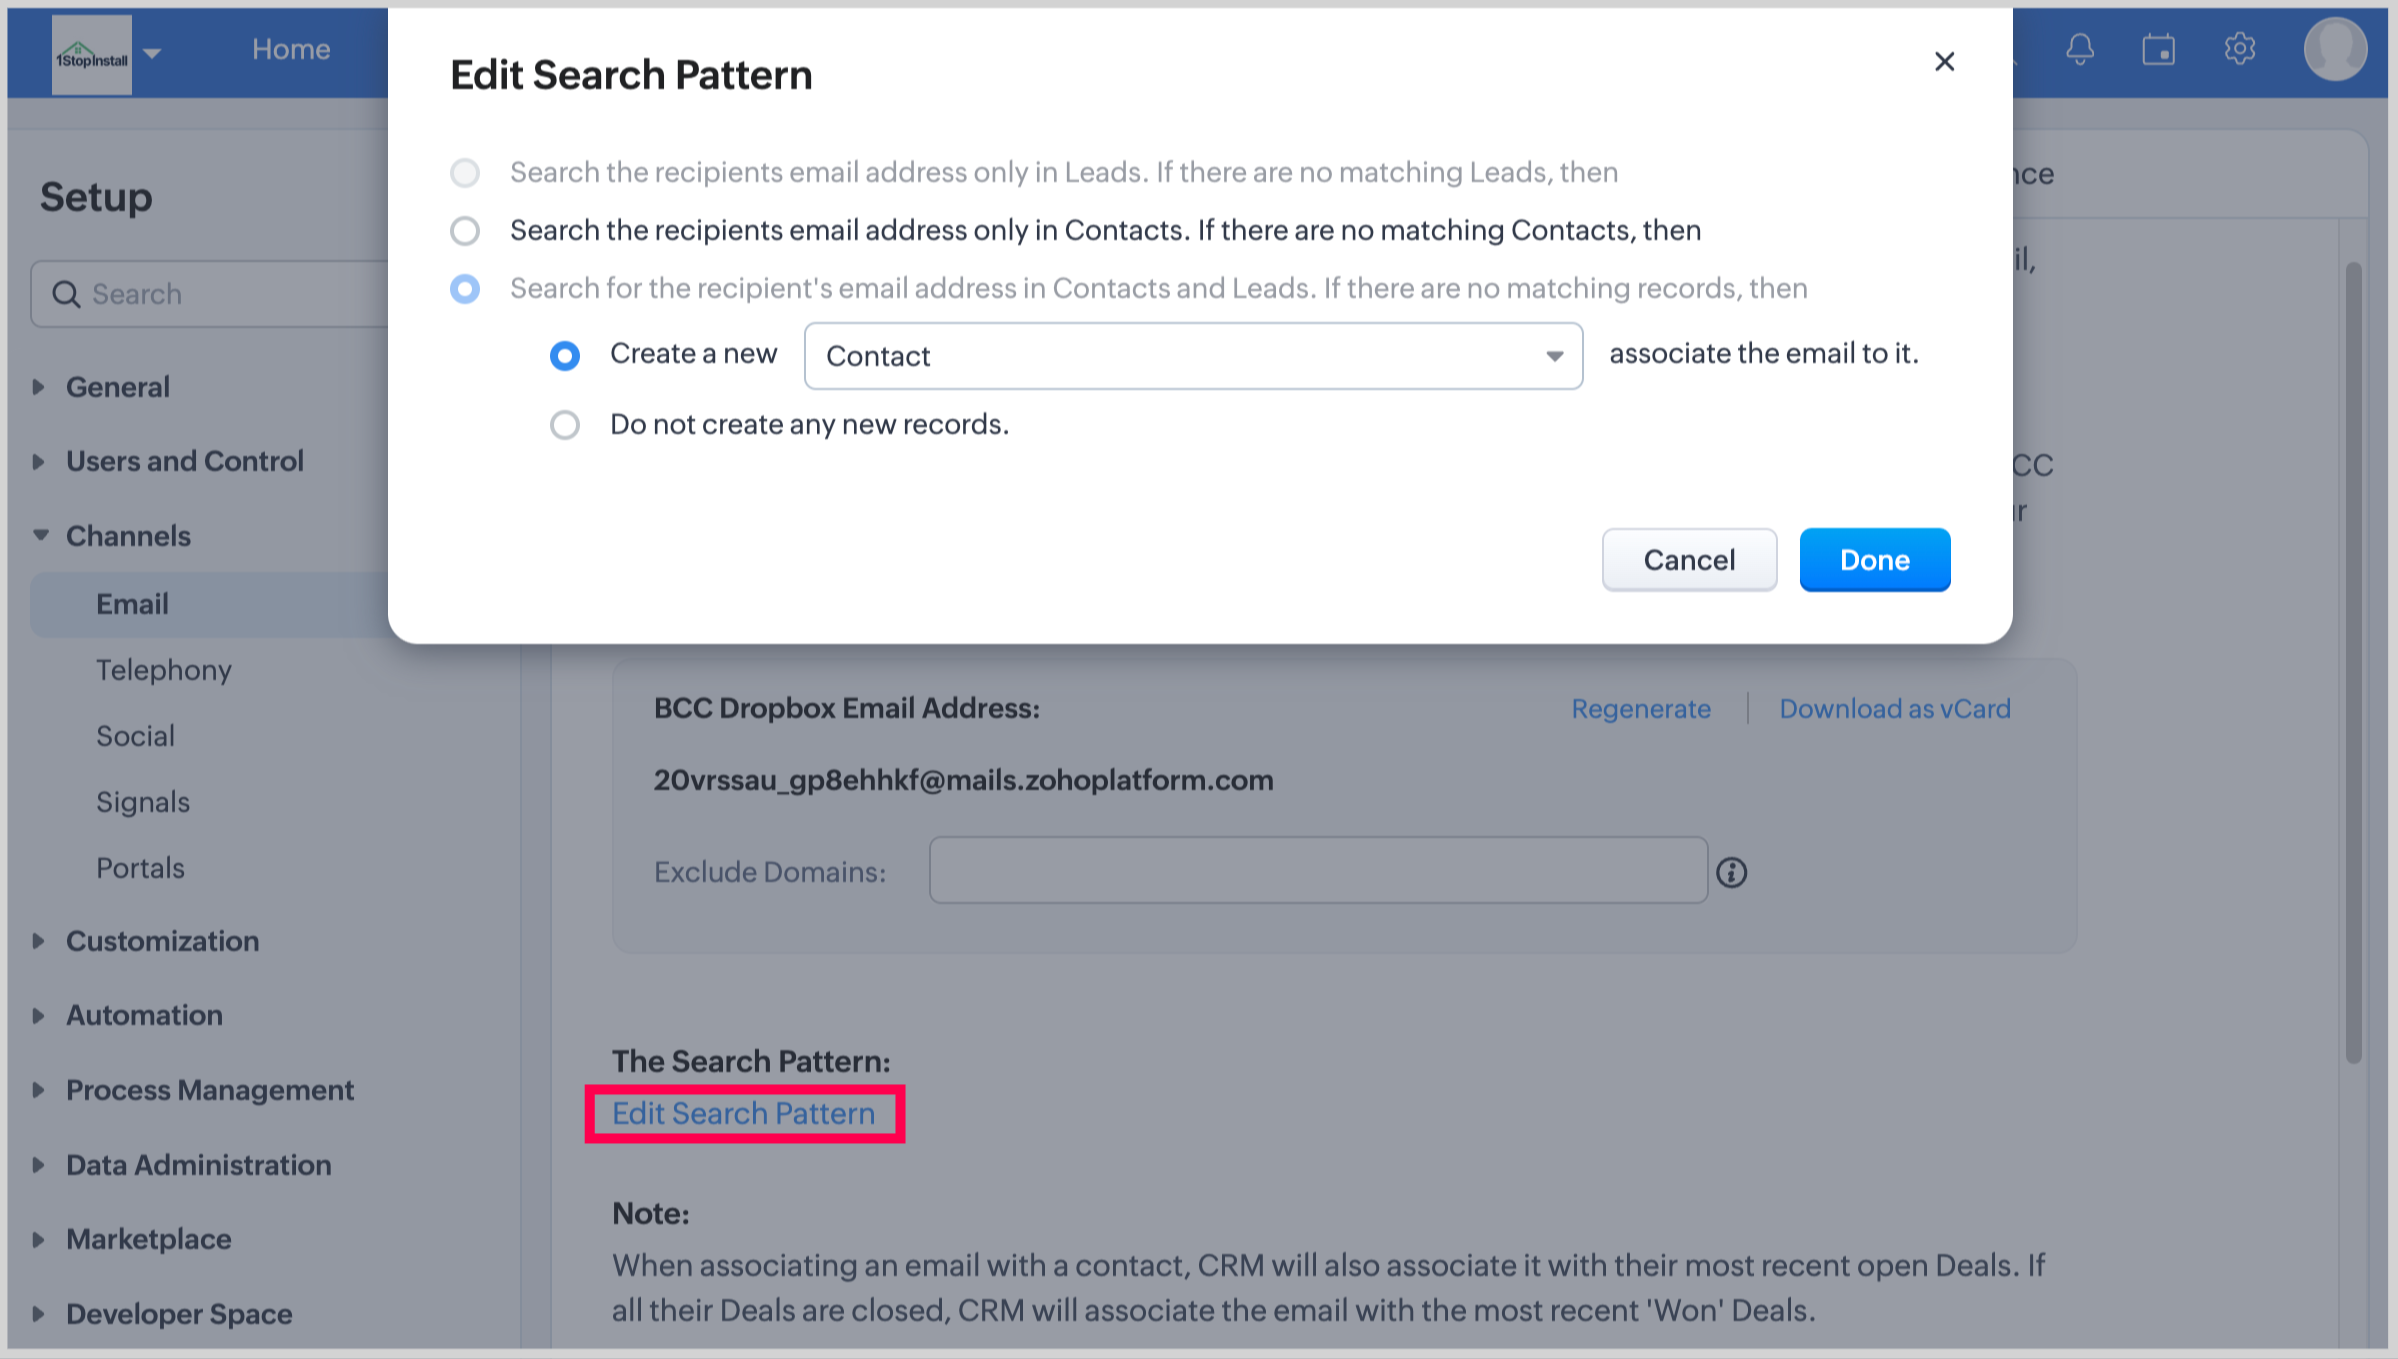The width and height of the screenshot is (2398, 1359).
Task: Open the calendar icon in header
Action: click(x=2158, y=49)
